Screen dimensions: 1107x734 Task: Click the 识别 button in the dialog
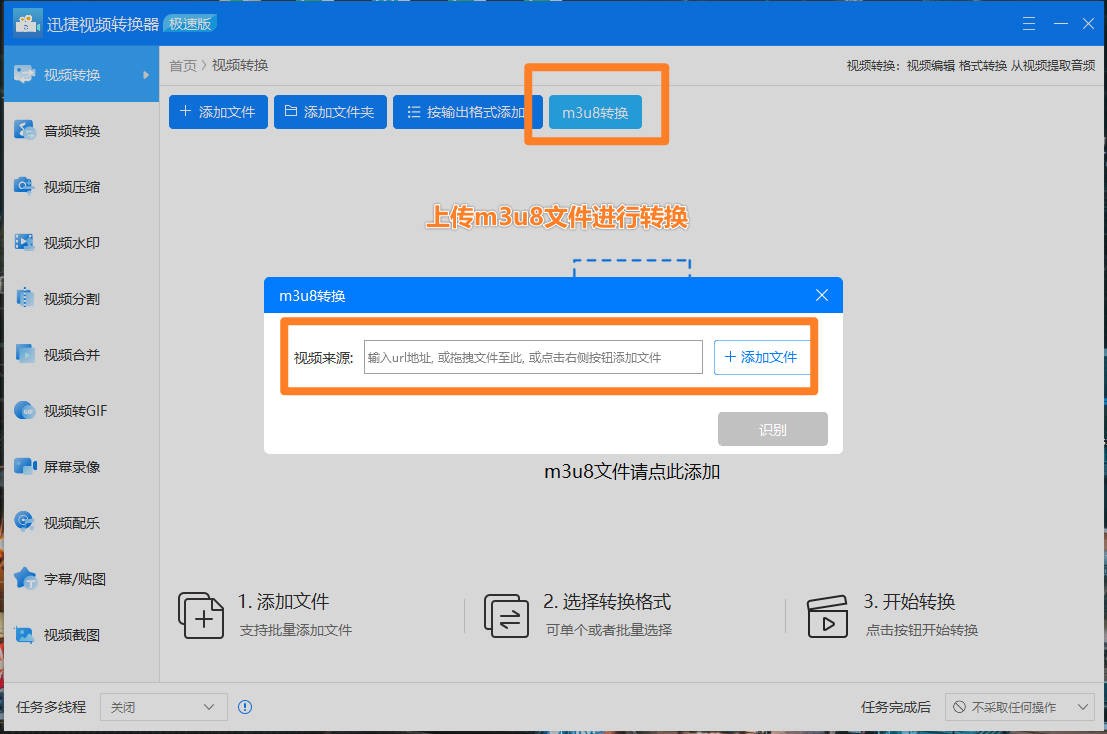(x=774, y=429)
